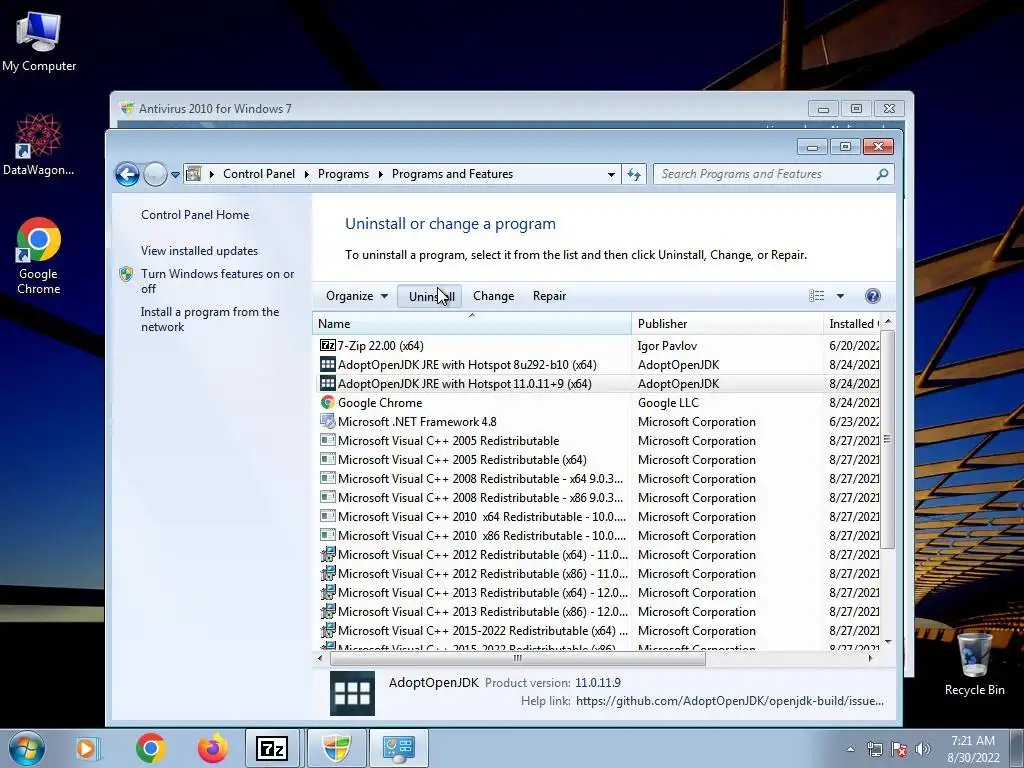Click the search magnifier icon

pos(882,174)
